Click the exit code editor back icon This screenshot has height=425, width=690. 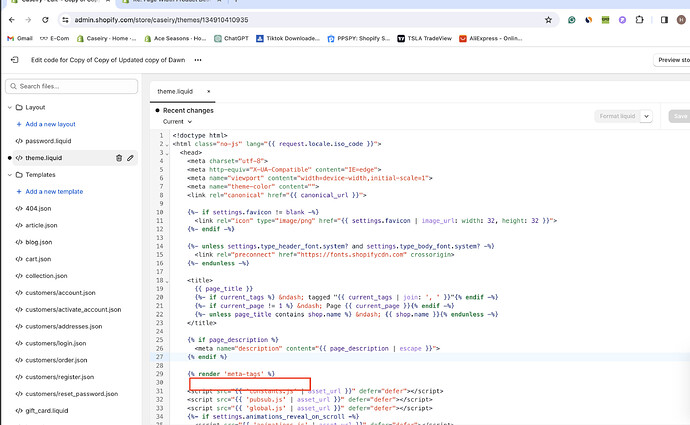pos(14,61)
